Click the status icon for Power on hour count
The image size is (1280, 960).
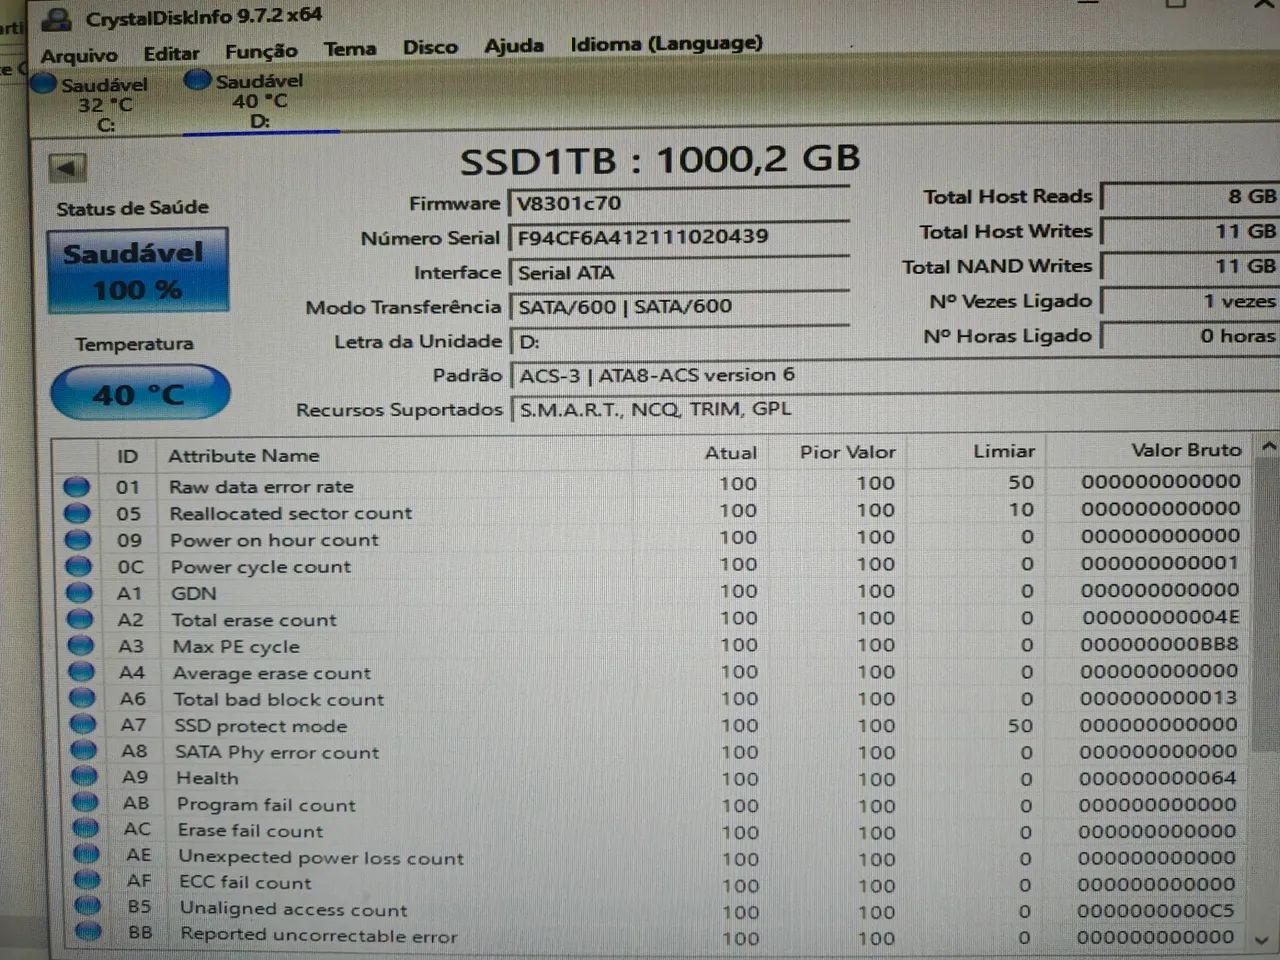click(x=79, y=541)
